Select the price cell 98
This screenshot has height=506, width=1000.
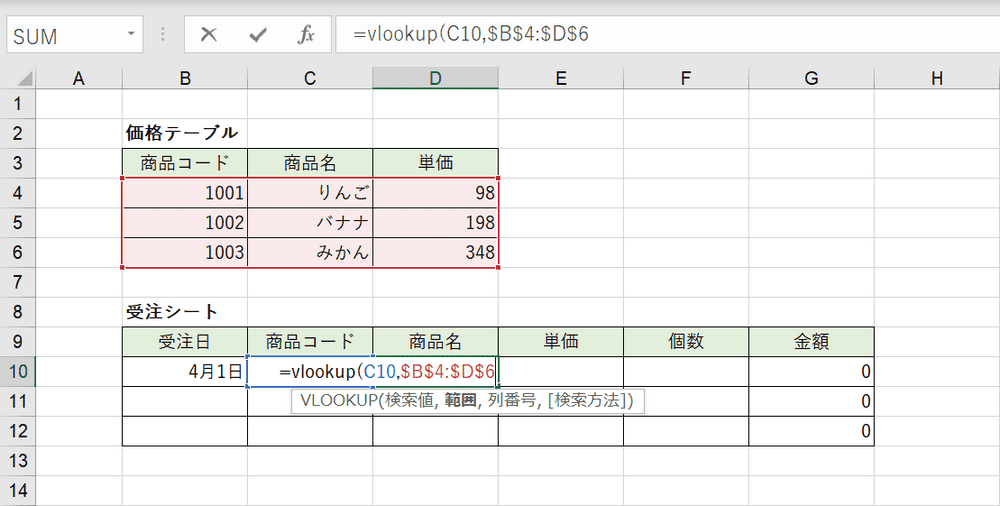pos(436,193)
